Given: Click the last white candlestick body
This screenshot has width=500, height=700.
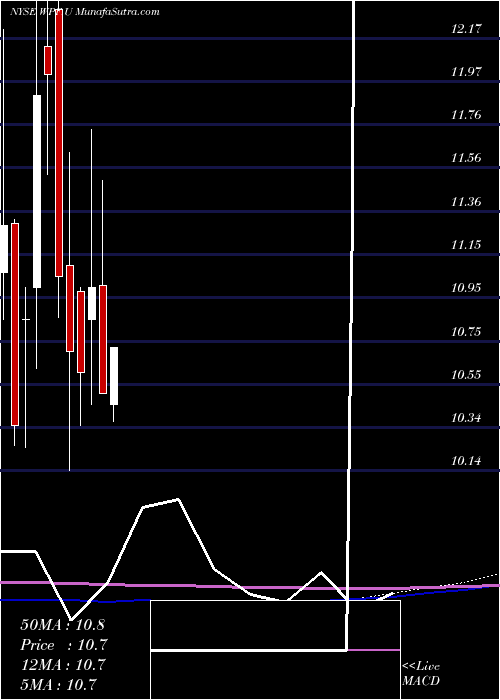Looking at the screenshot, I should pyautogui.click(x=114, y=376).
